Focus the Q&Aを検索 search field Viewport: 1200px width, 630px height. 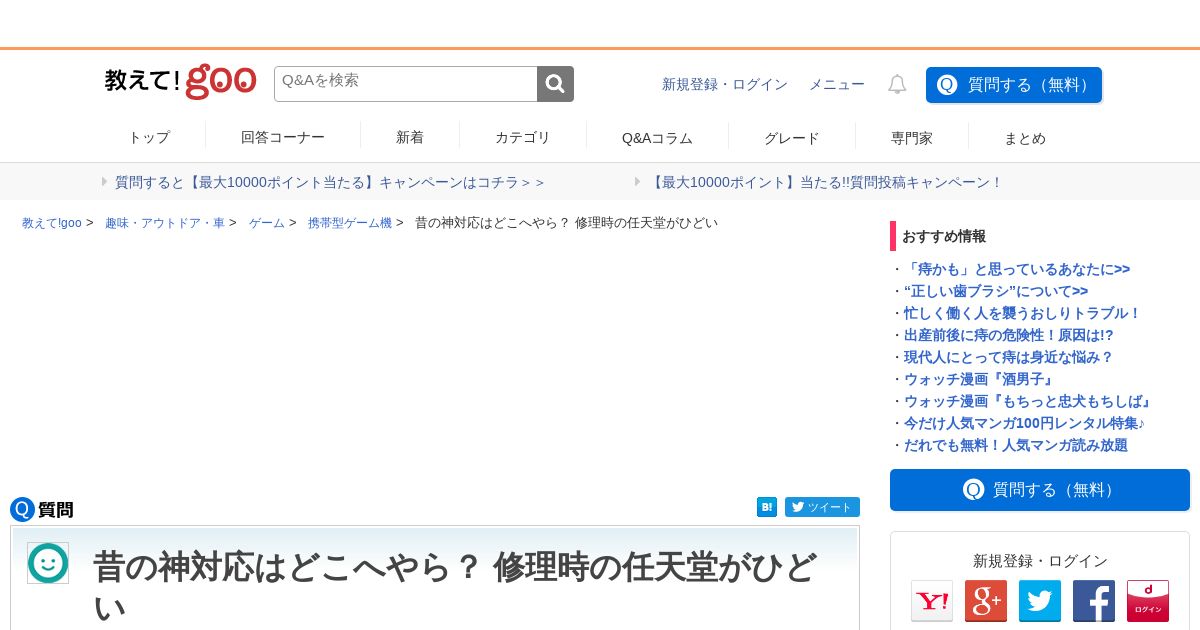point(406,84)
